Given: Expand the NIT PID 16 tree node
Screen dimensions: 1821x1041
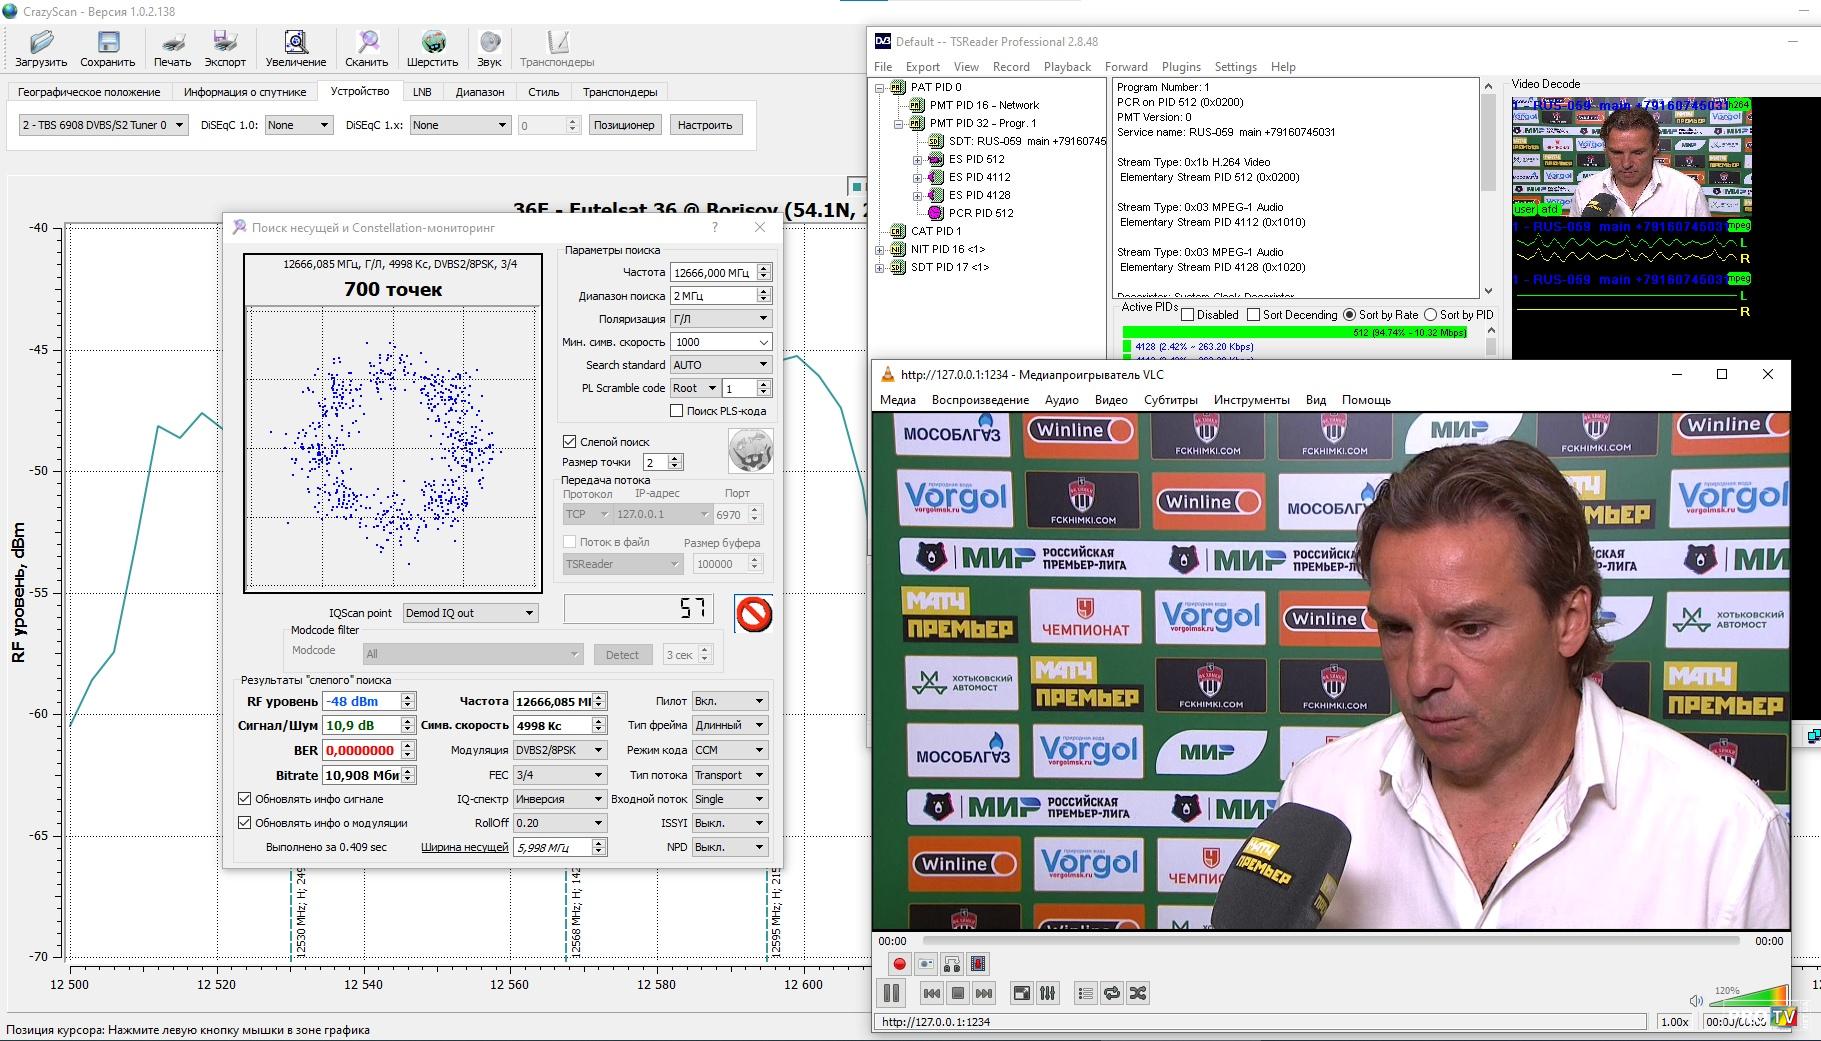Looking at the screenshot, I should click(880, 249).
